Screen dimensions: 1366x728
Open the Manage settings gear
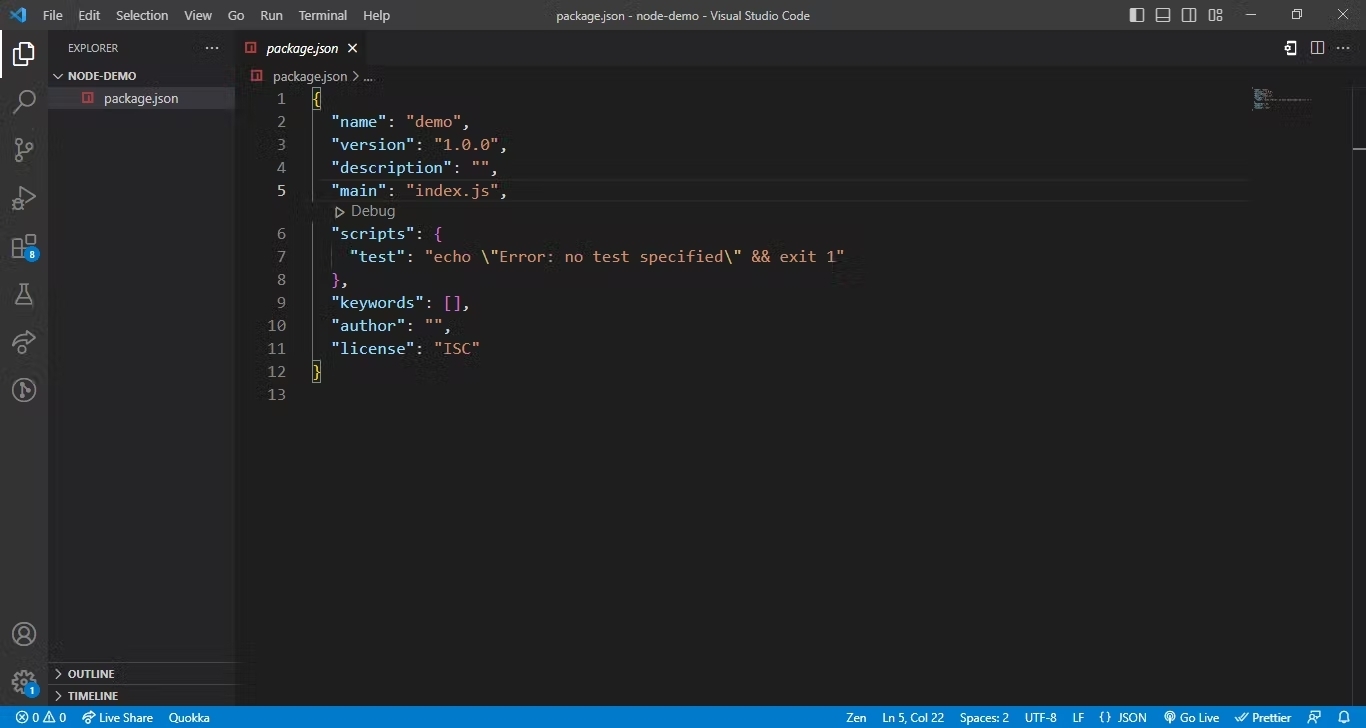pos(23,678)
